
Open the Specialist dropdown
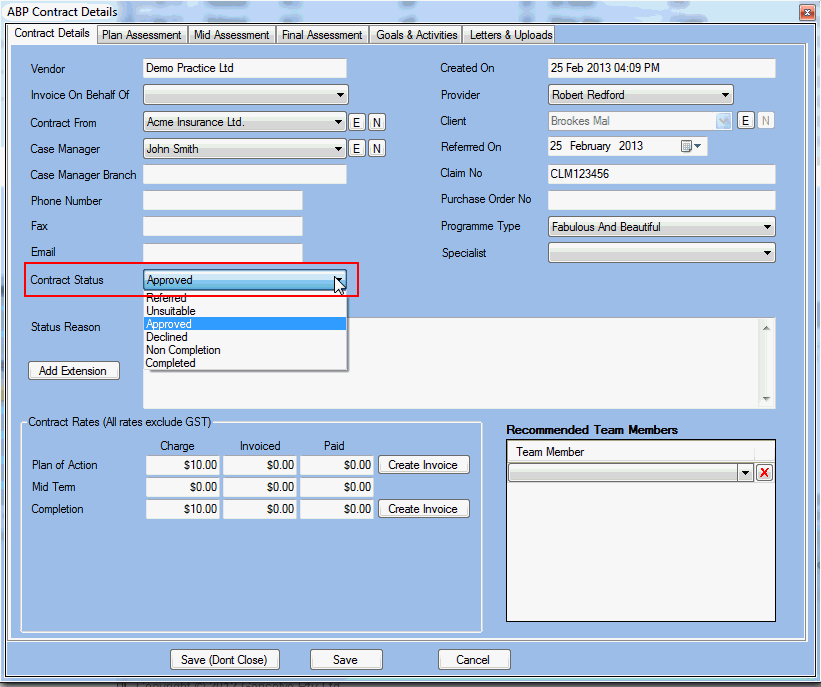[767, 253]
